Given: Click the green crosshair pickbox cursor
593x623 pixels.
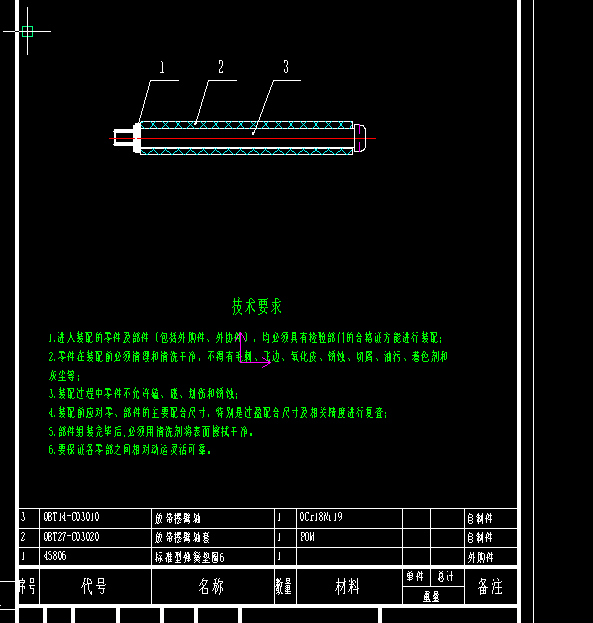Looking at the screenshot, I should (27, 31).
